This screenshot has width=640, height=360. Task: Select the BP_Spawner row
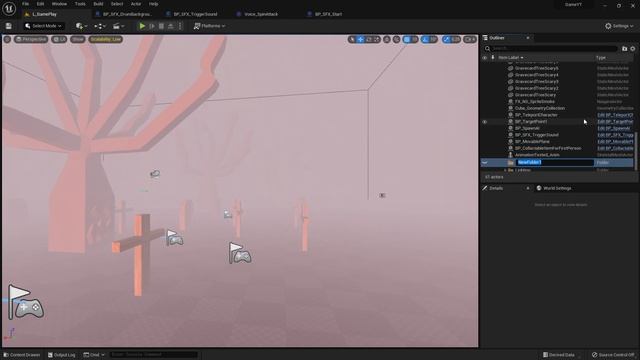(x=558, y=128)
